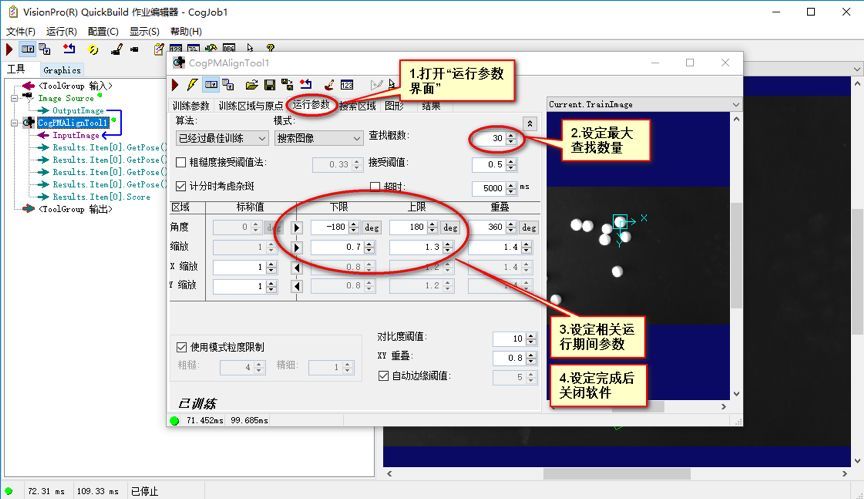Click the microscope icon in main toolbar
This screenshot has width=864, height=499.
tap(116, 50)
